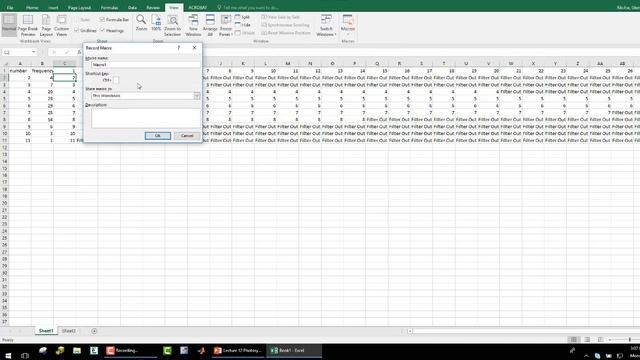Split the window with Split
The height and width of the screenshot is (360, 640).
click(242, 17)
